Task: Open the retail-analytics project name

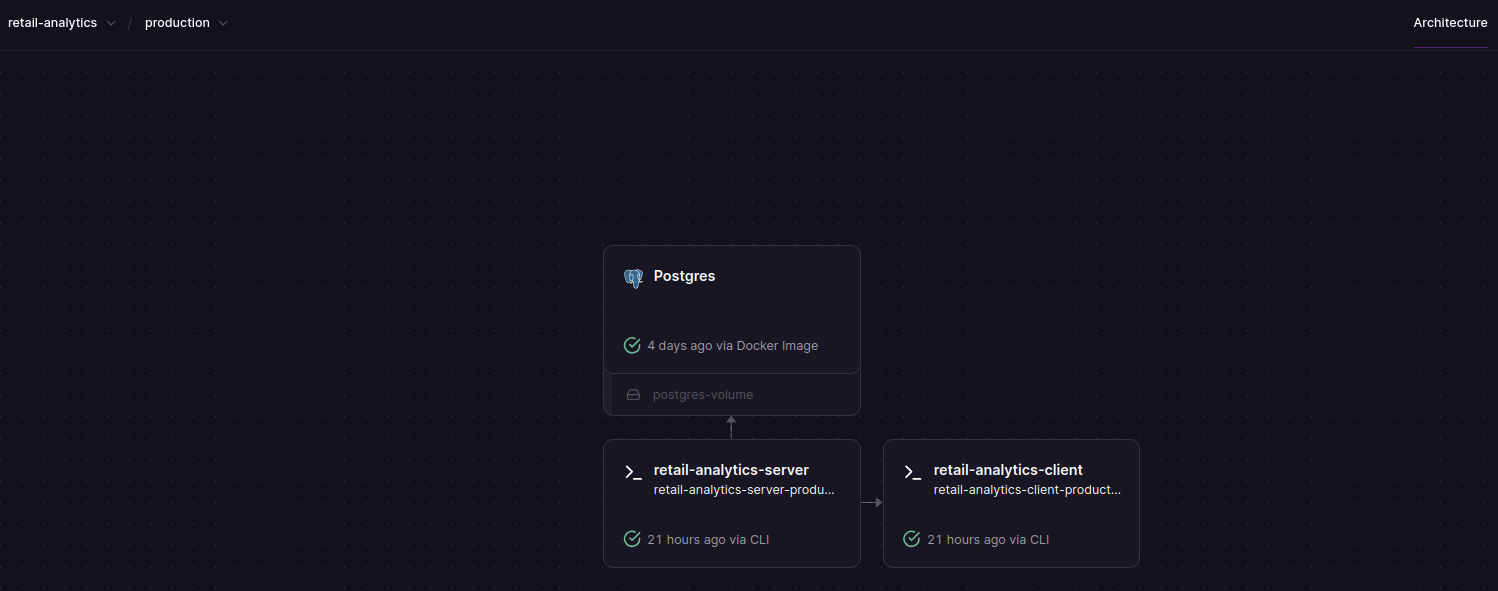Action: point(52,23)
